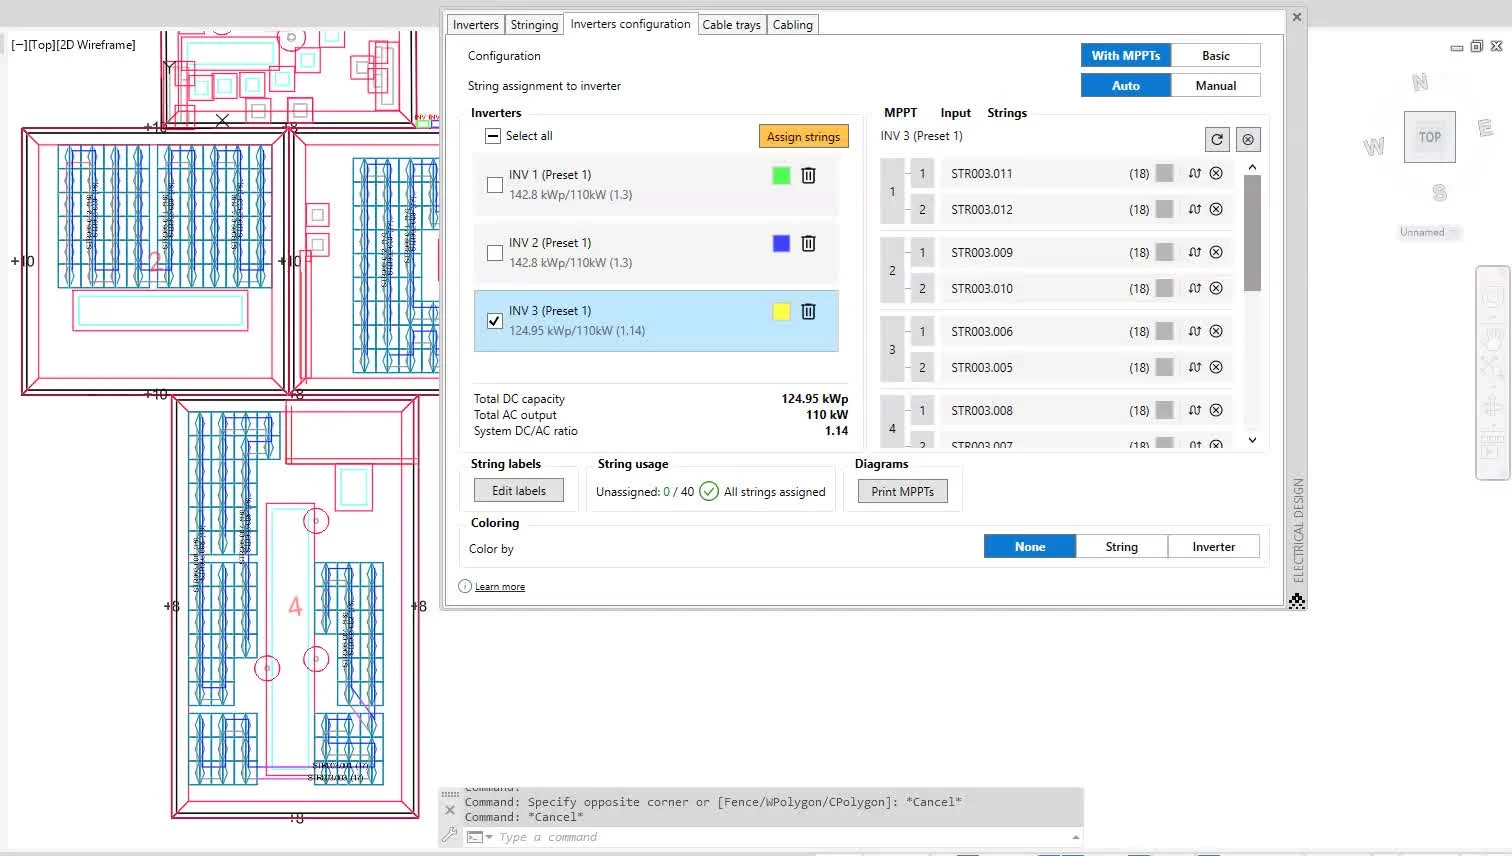Screen dimensions: 1512x856
Task: Click the TOP face of the ViewCube
Action: point(1430,137)
